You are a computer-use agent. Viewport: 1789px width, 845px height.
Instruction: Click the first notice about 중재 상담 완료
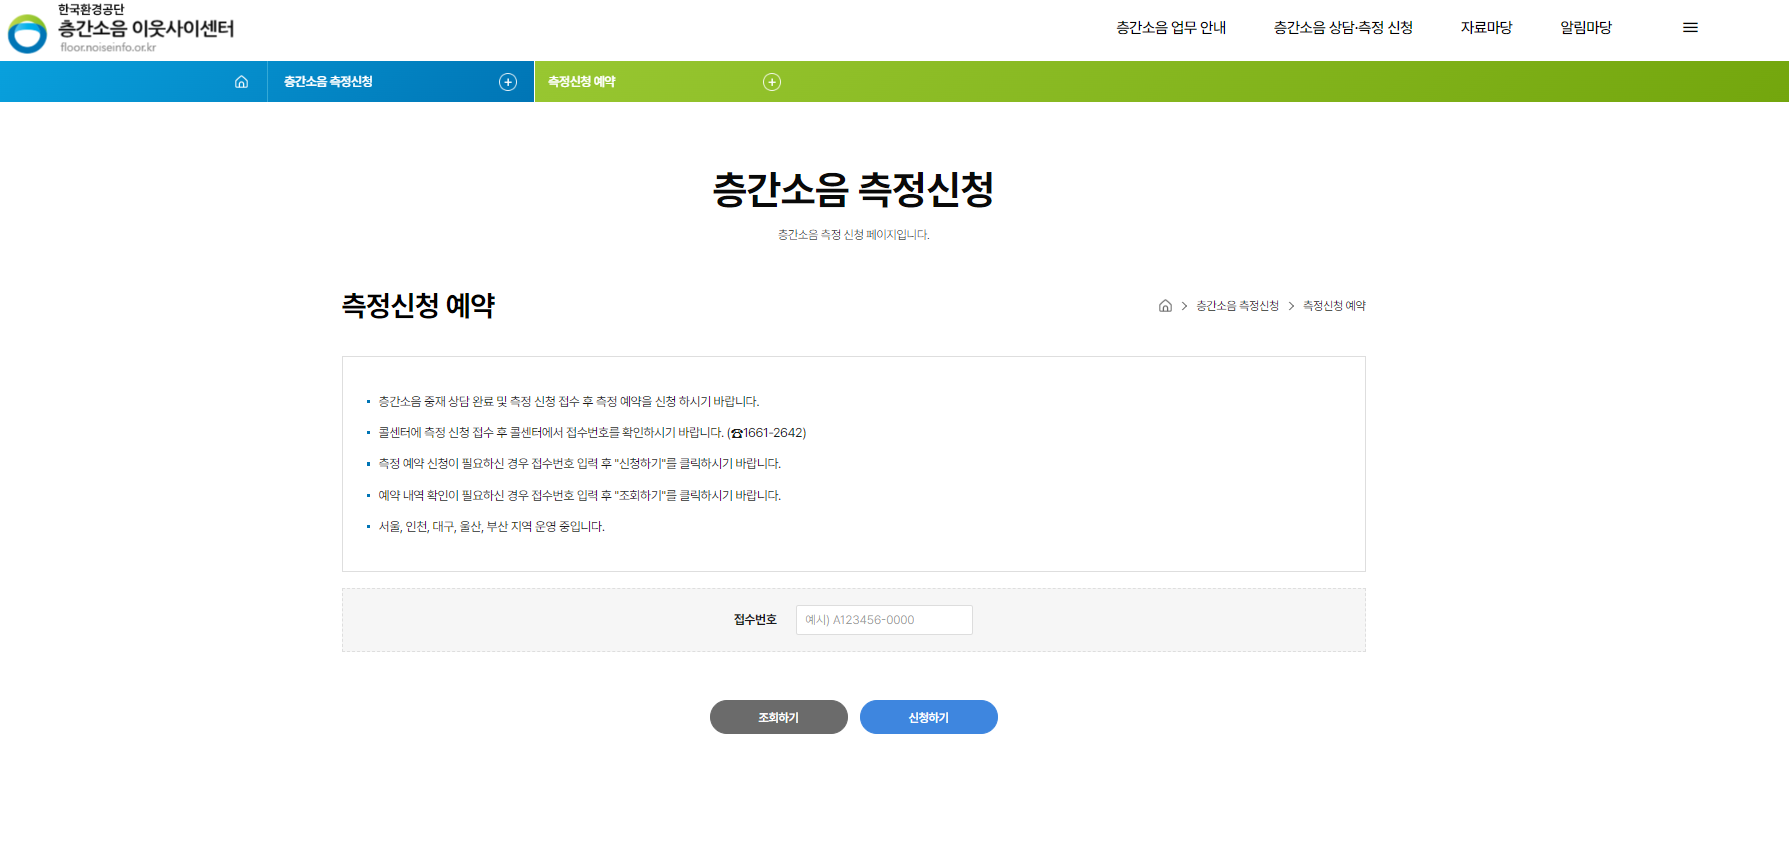coord(569,402)
